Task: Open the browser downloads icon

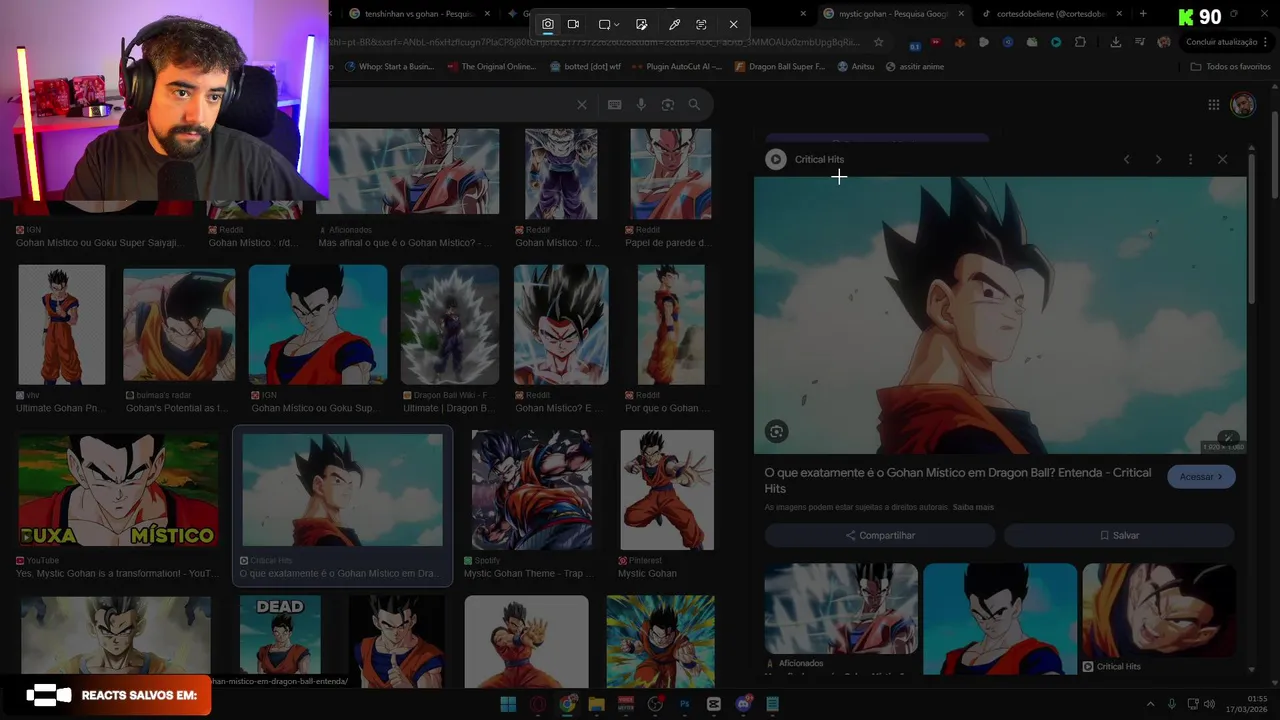Action: click(x=1115, y=42)
